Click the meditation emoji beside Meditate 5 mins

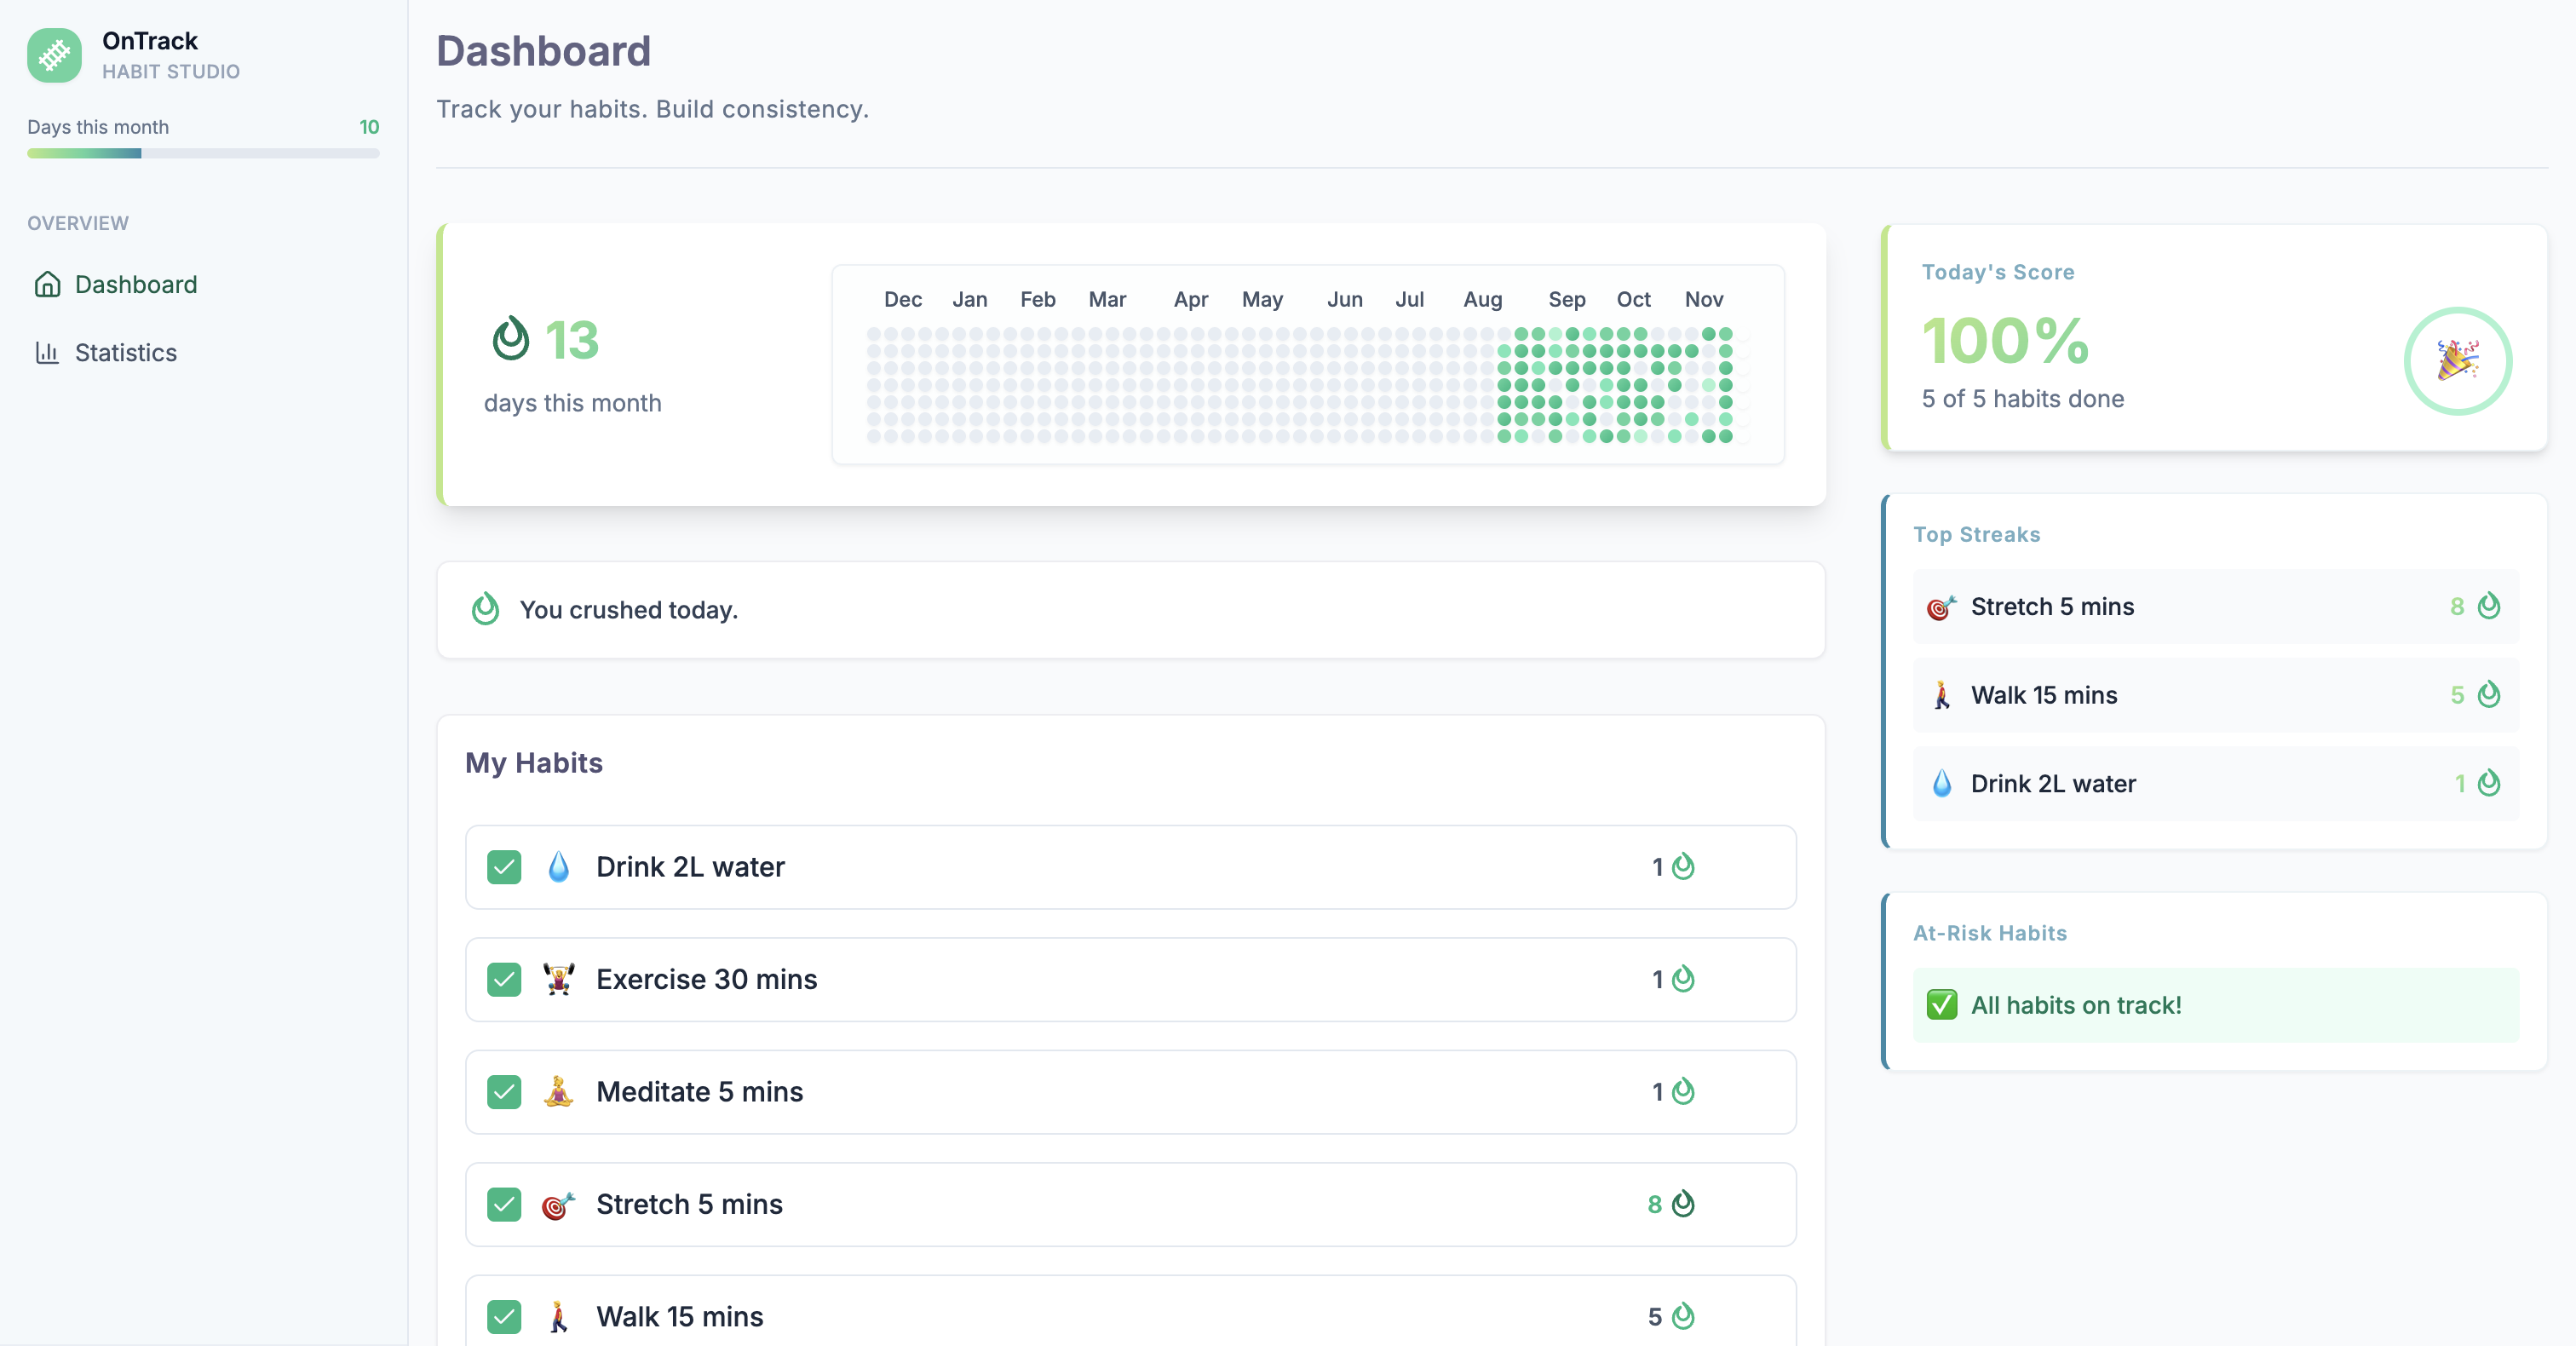[559, 1091]
